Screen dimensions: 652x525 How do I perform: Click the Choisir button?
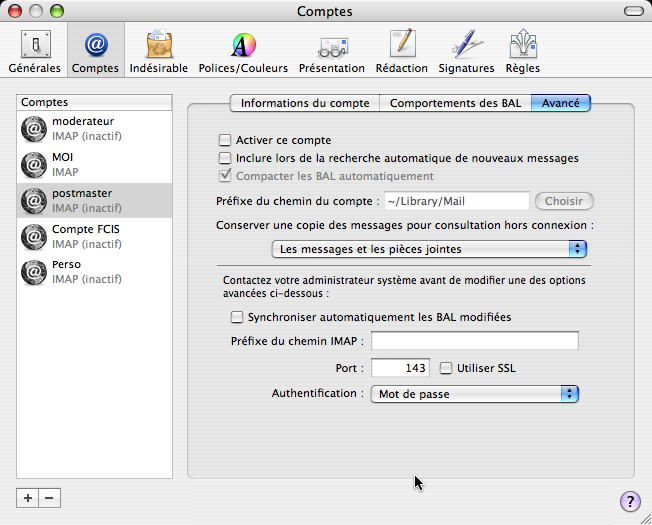564,201
